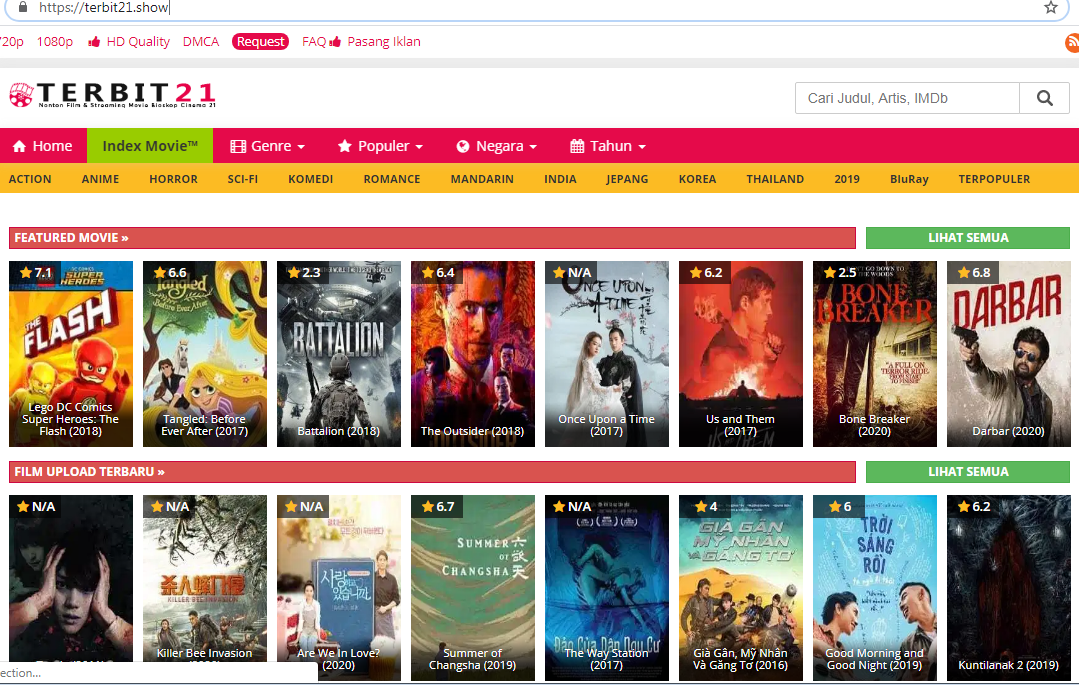Select the MANDARIN category
The image size is (1079, 685).
(482, 179)
